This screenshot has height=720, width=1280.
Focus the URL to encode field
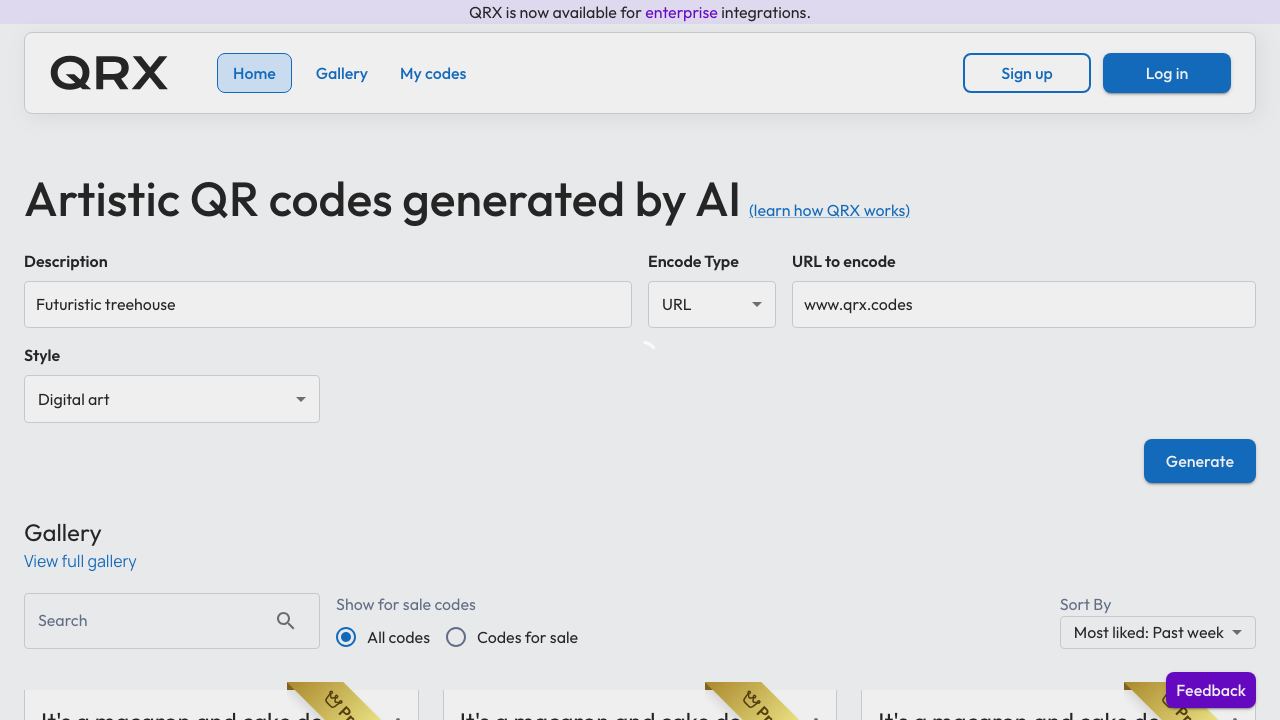1024,304
